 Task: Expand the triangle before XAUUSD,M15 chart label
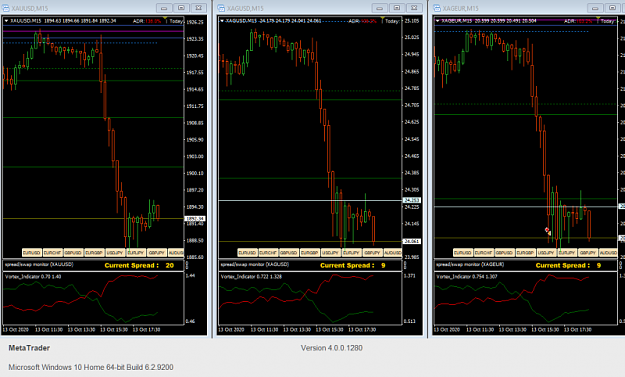pyautogui.click(x=6, y=21)
